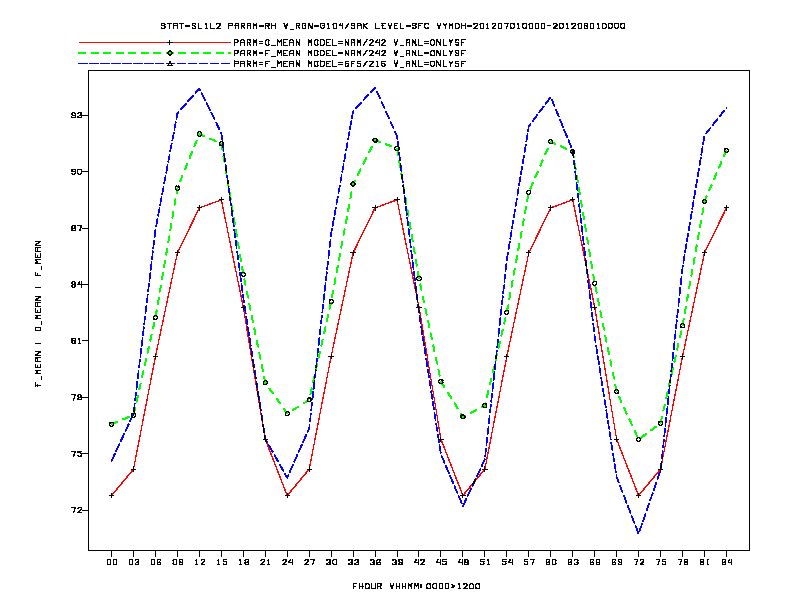This screenshot has height=612, width=792.
Task: Click the green circle data point at hour 12
Action: (x=200, y=134)
